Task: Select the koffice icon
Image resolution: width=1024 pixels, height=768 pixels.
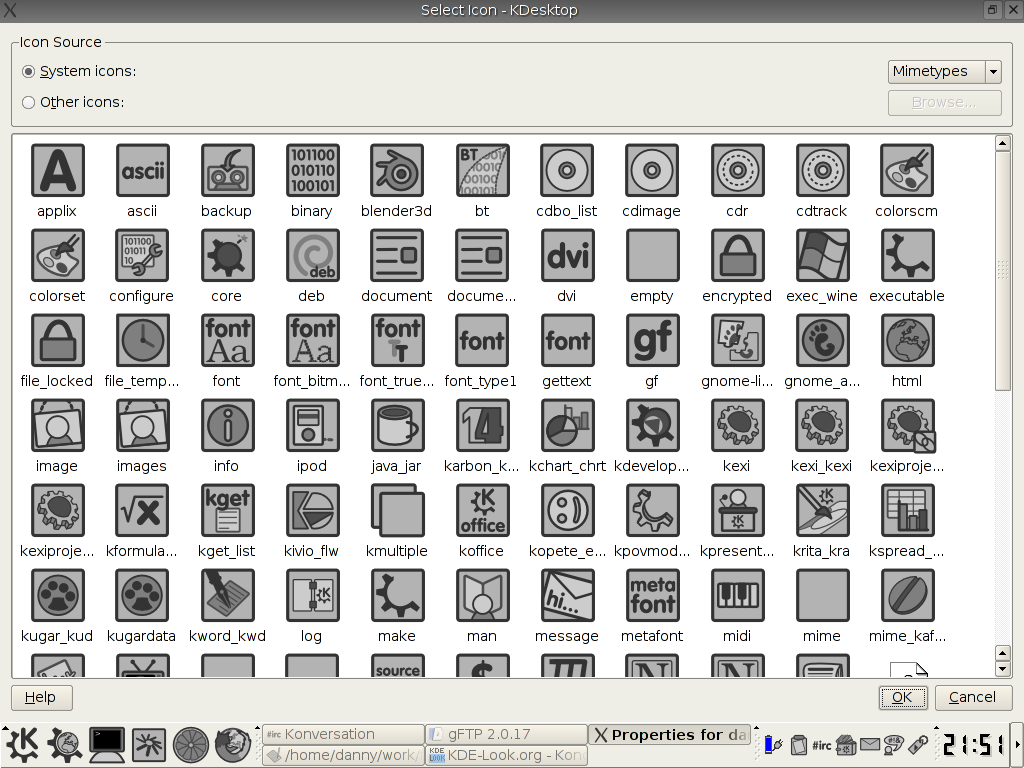Action: pos(482,510)
